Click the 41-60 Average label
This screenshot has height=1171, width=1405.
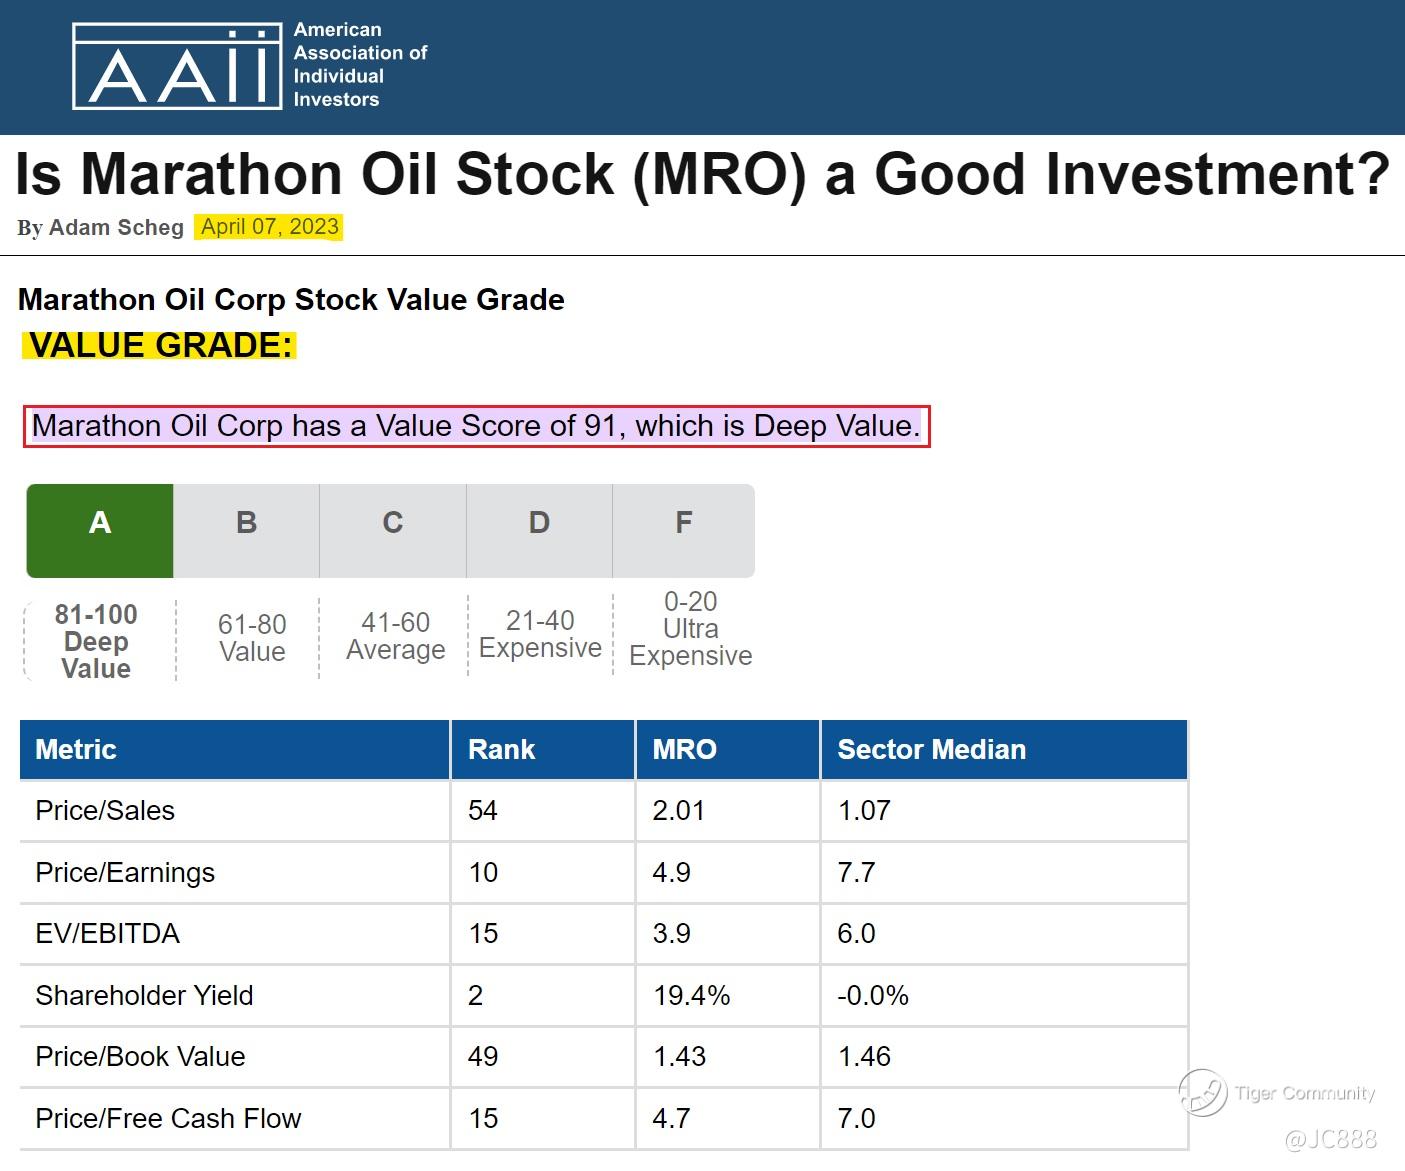coord(396,636)
